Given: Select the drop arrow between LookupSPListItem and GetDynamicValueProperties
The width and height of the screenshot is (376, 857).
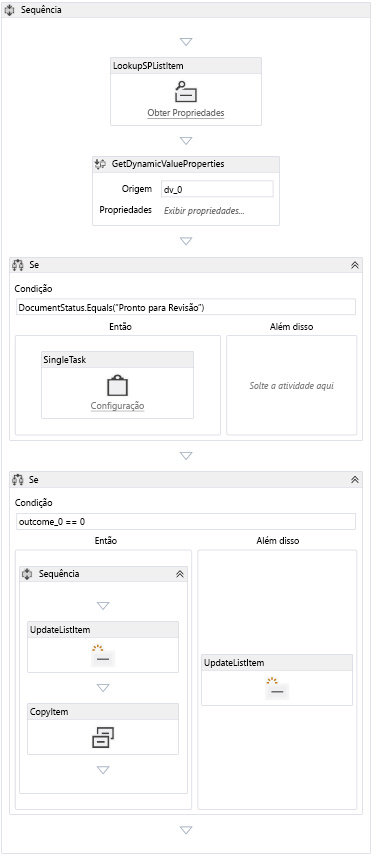Looking at the screenshot, I should (186, 140).
